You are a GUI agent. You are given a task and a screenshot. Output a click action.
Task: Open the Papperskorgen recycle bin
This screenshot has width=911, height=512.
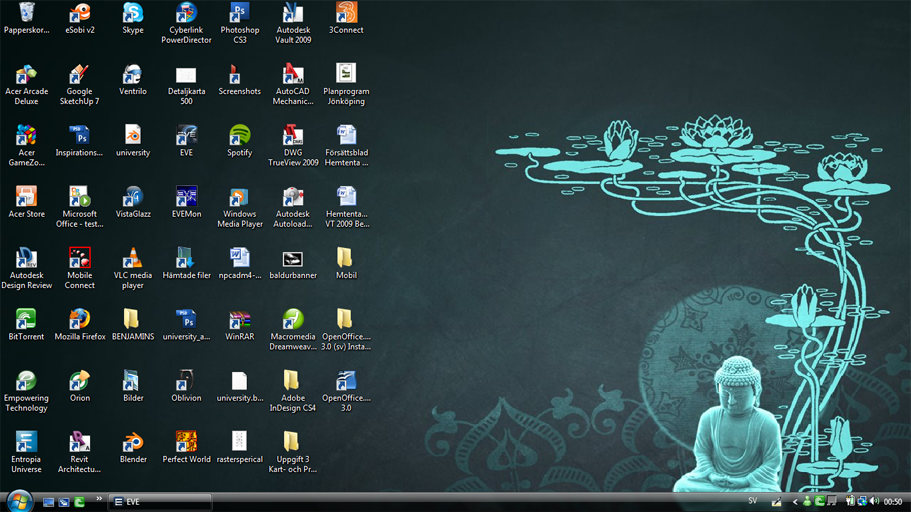click(26, 14)
